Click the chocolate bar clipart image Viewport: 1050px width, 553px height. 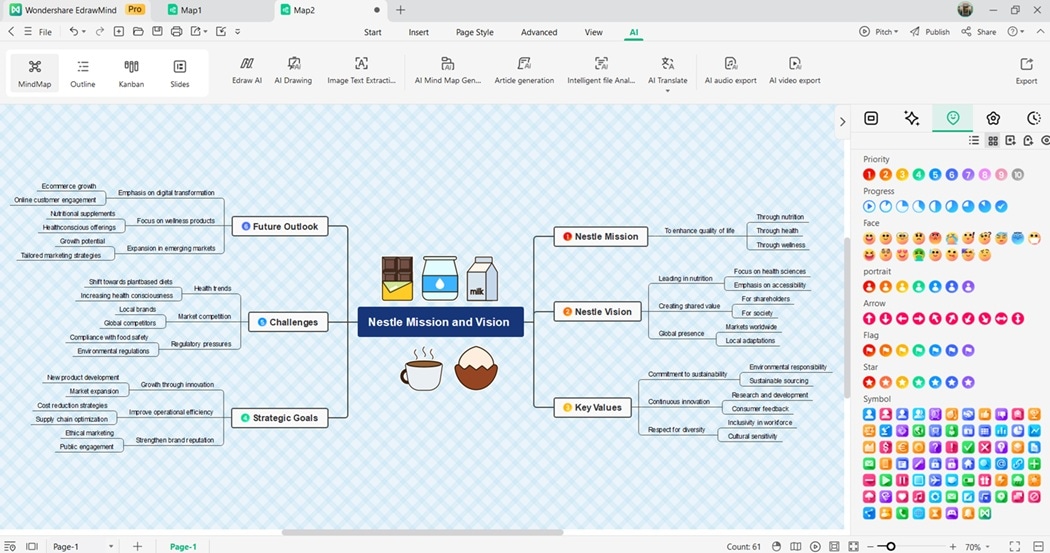click(397, 278)
